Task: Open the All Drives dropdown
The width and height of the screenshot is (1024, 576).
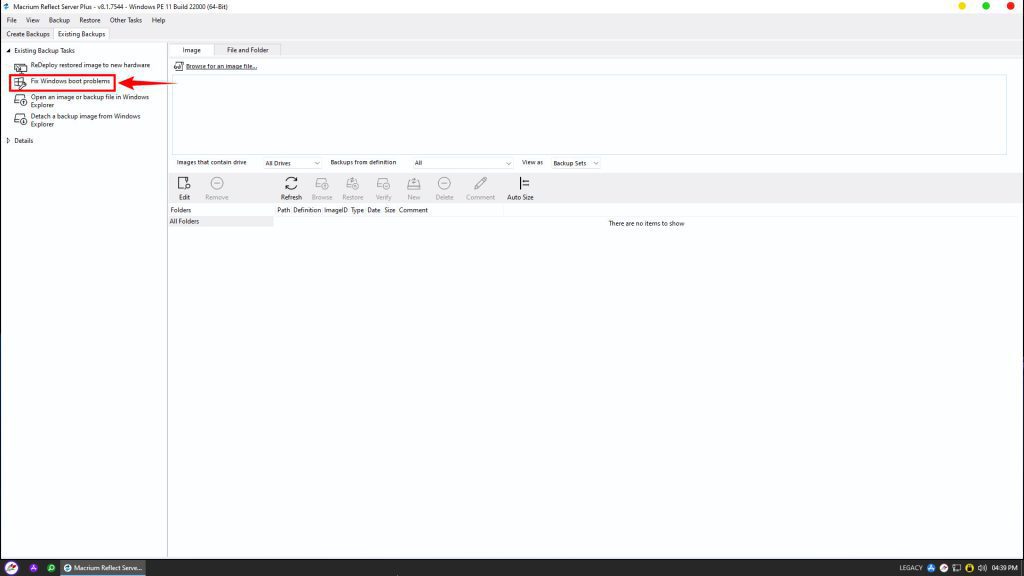Action: pos(292,163)
